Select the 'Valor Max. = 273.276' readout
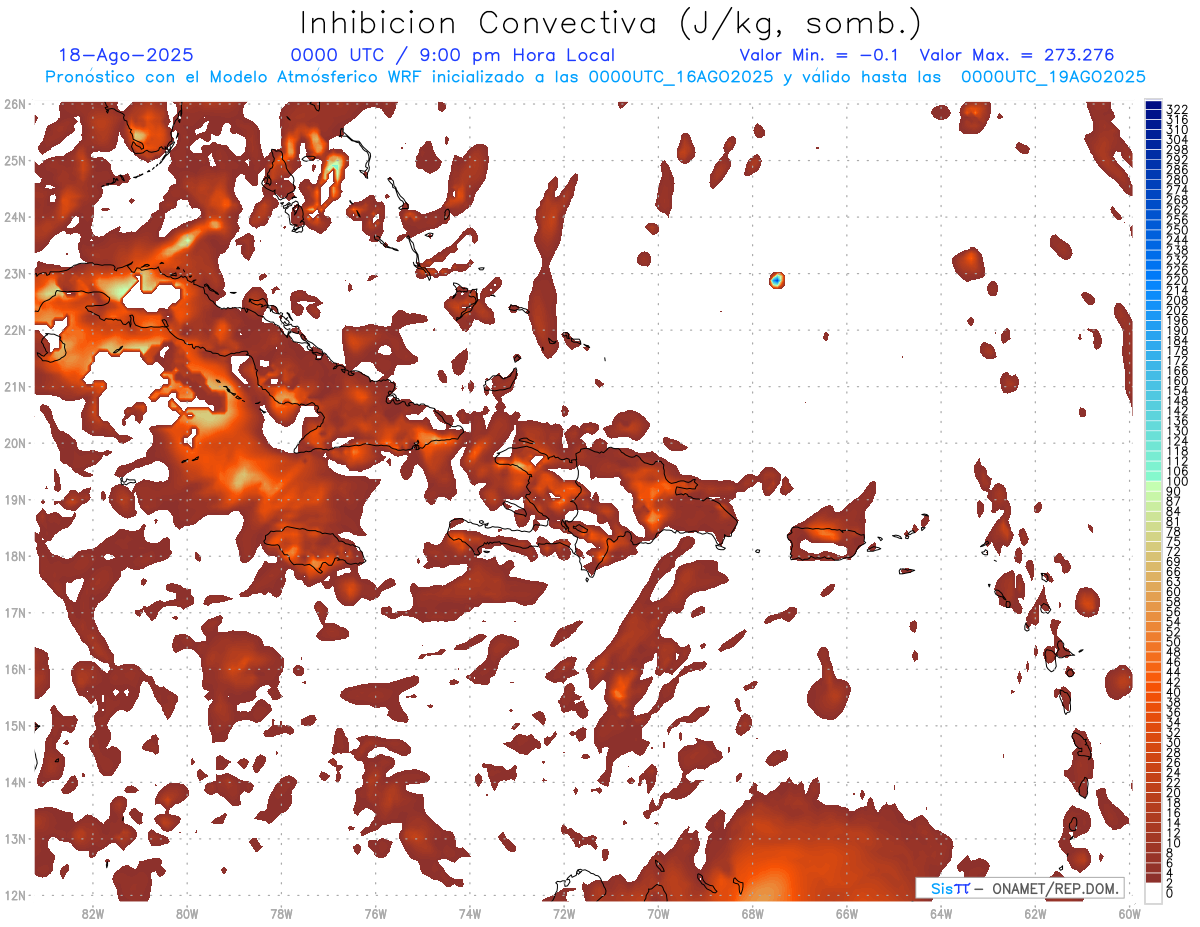1200x927 pixels. click(x=1017, y=55)
